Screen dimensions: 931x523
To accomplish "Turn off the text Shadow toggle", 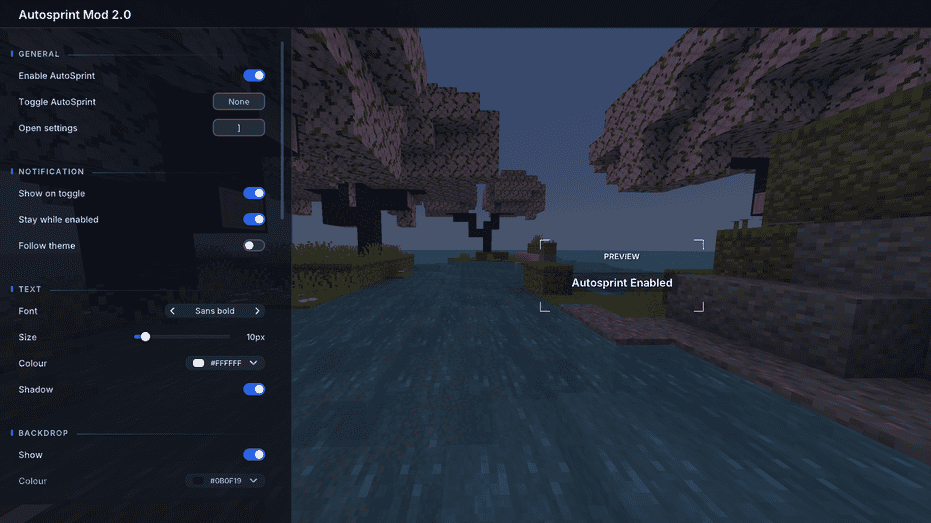I will click(x=254, y=389).
